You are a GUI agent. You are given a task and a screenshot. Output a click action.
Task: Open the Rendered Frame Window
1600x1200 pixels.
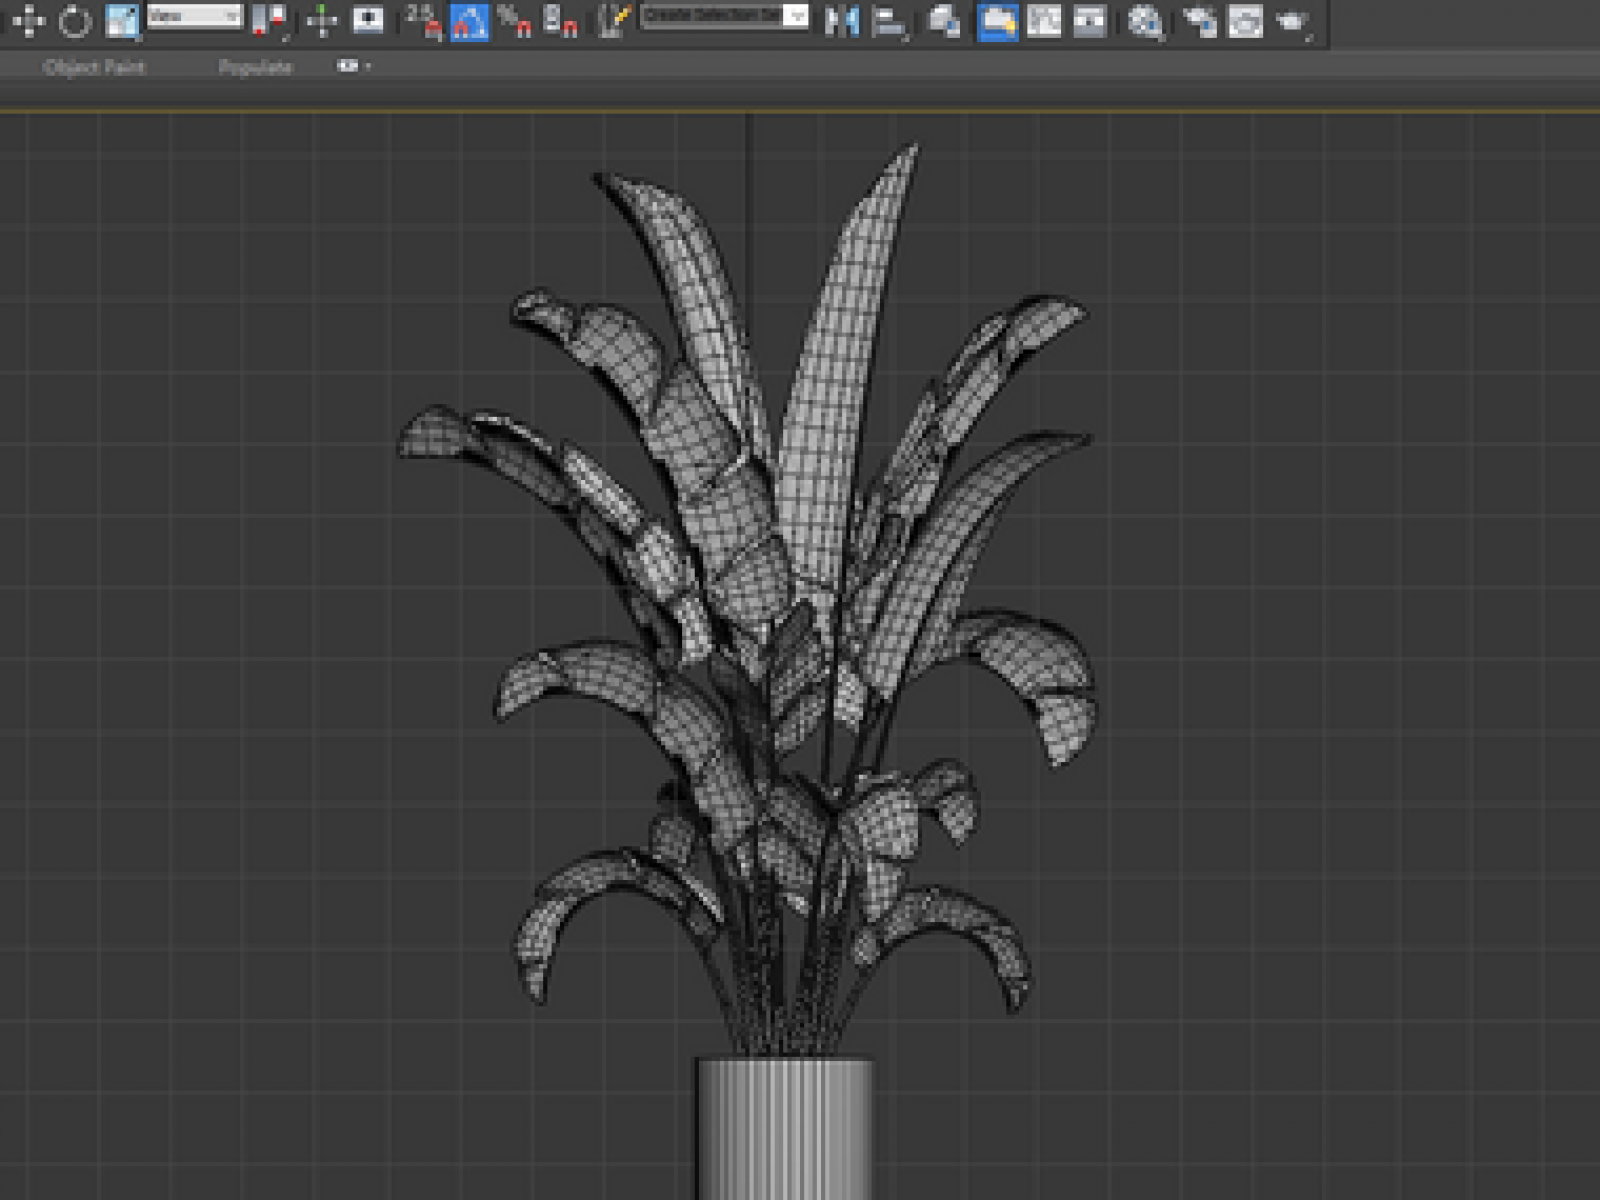tap(1245, 20)
